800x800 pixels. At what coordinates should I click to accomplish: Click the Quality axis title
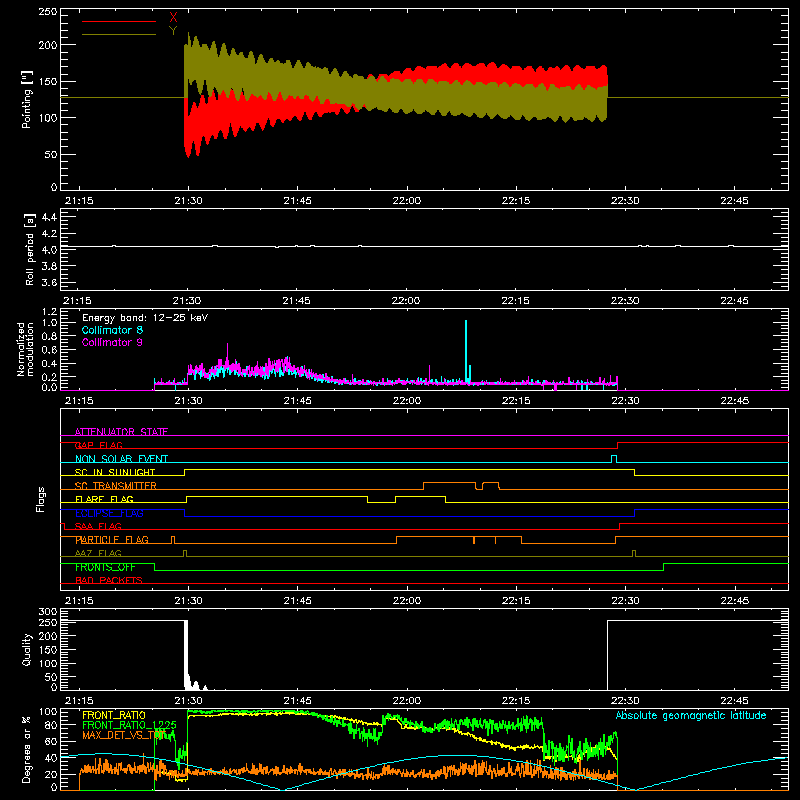click(27, 649)
